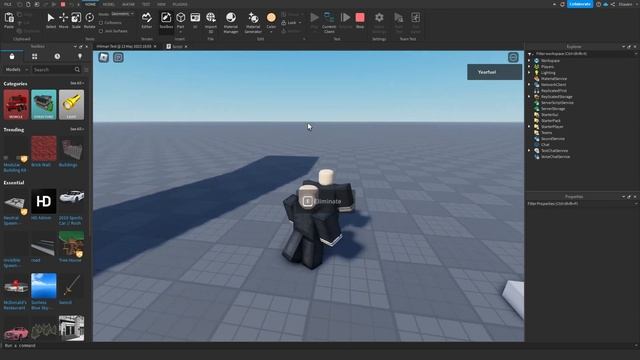The width and height of the screenshot is (640, 360).
Task: Select the Structure category thumbnail
Action: (44, 105)
